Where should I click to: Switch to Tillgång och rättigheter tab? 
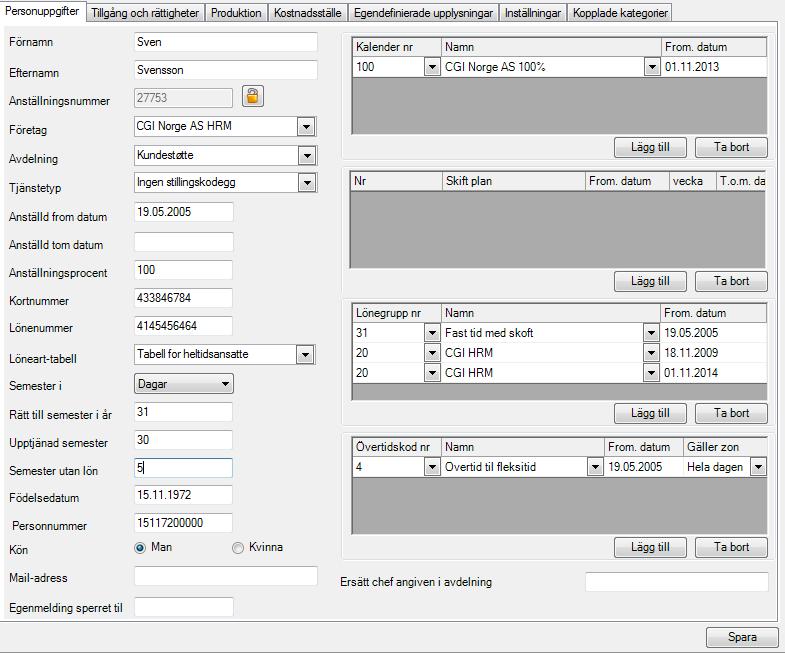click(145, 13)
